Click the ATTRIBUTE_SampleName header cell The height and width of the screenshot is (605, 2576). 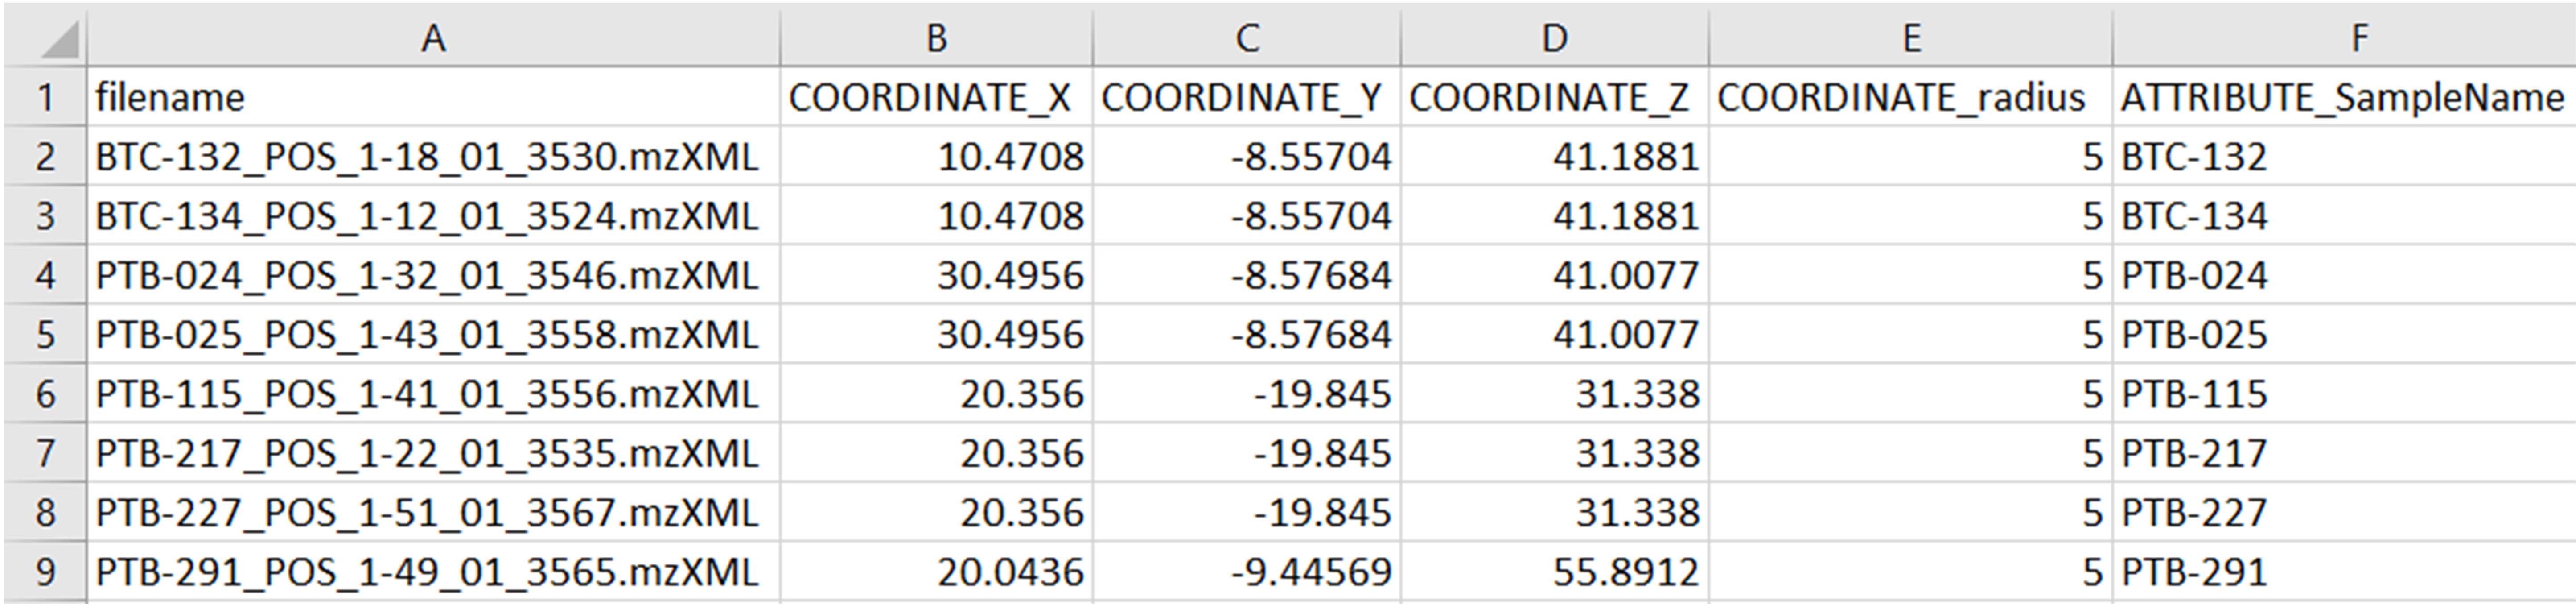(x=2342, y=97)
